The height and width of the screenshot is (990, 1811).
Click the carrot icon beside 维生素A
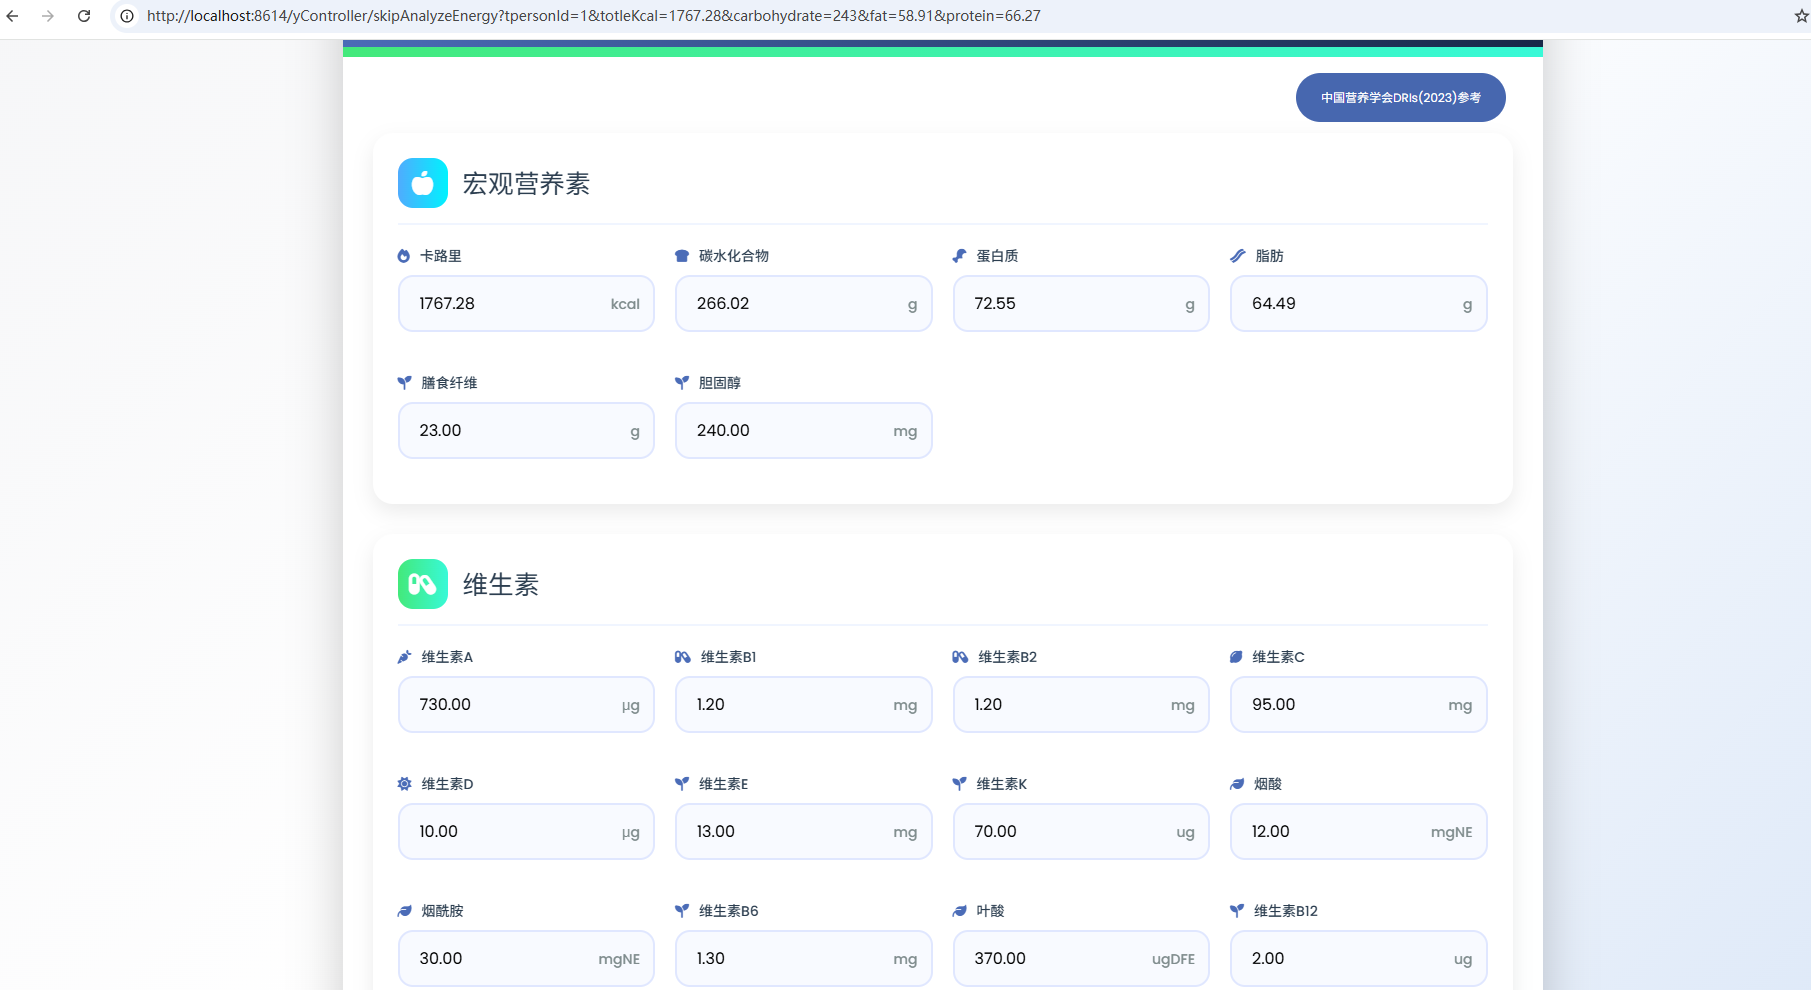[x=404, y=657]
